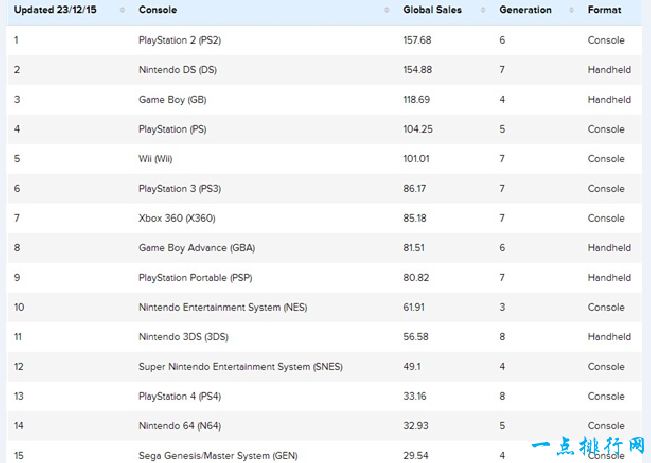Select the Xbox 360 (X360) console name
The width and height of the screenshot is (651, 463).
[x=177, y=218]
